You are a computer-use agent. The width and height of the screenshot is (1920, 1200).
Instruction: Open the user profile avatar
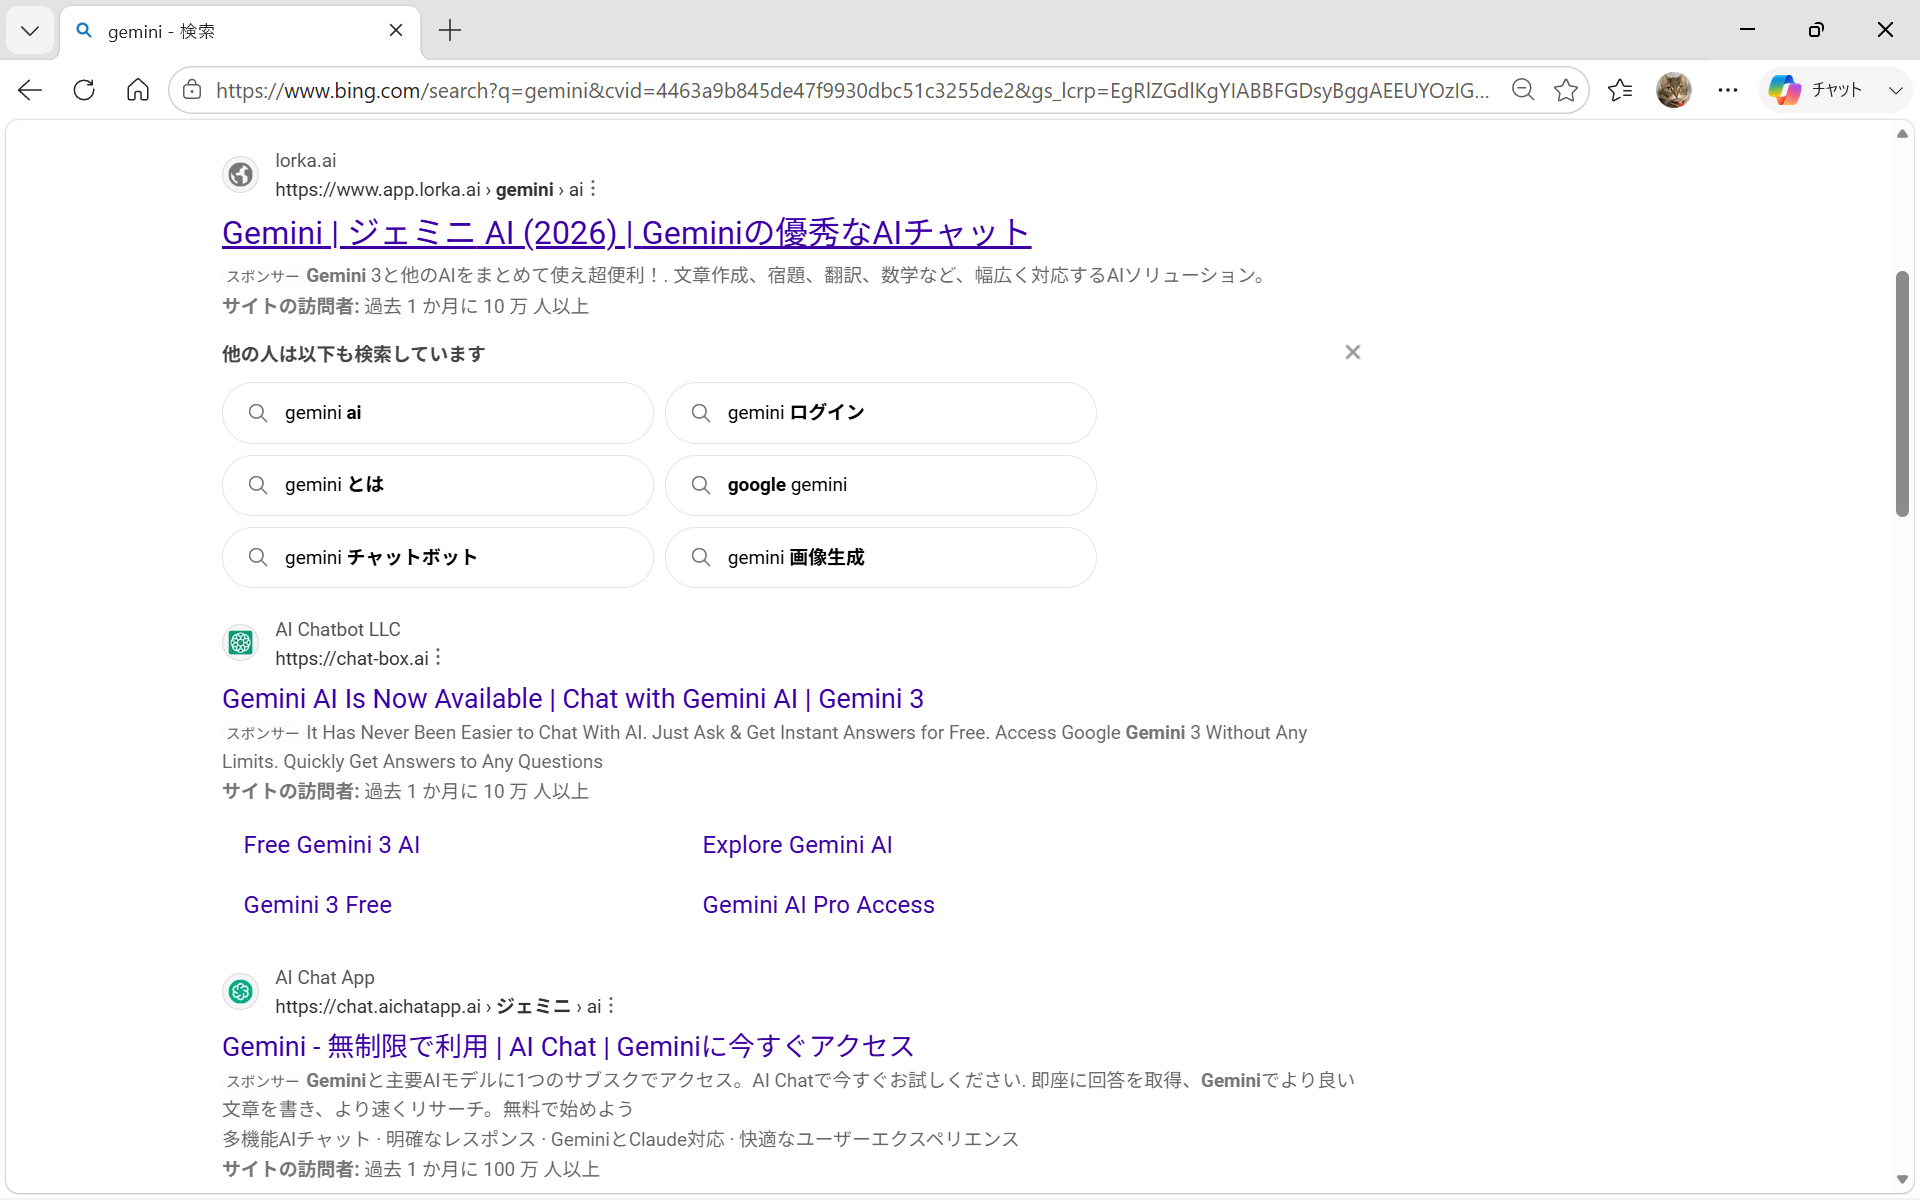[1673, 90]
